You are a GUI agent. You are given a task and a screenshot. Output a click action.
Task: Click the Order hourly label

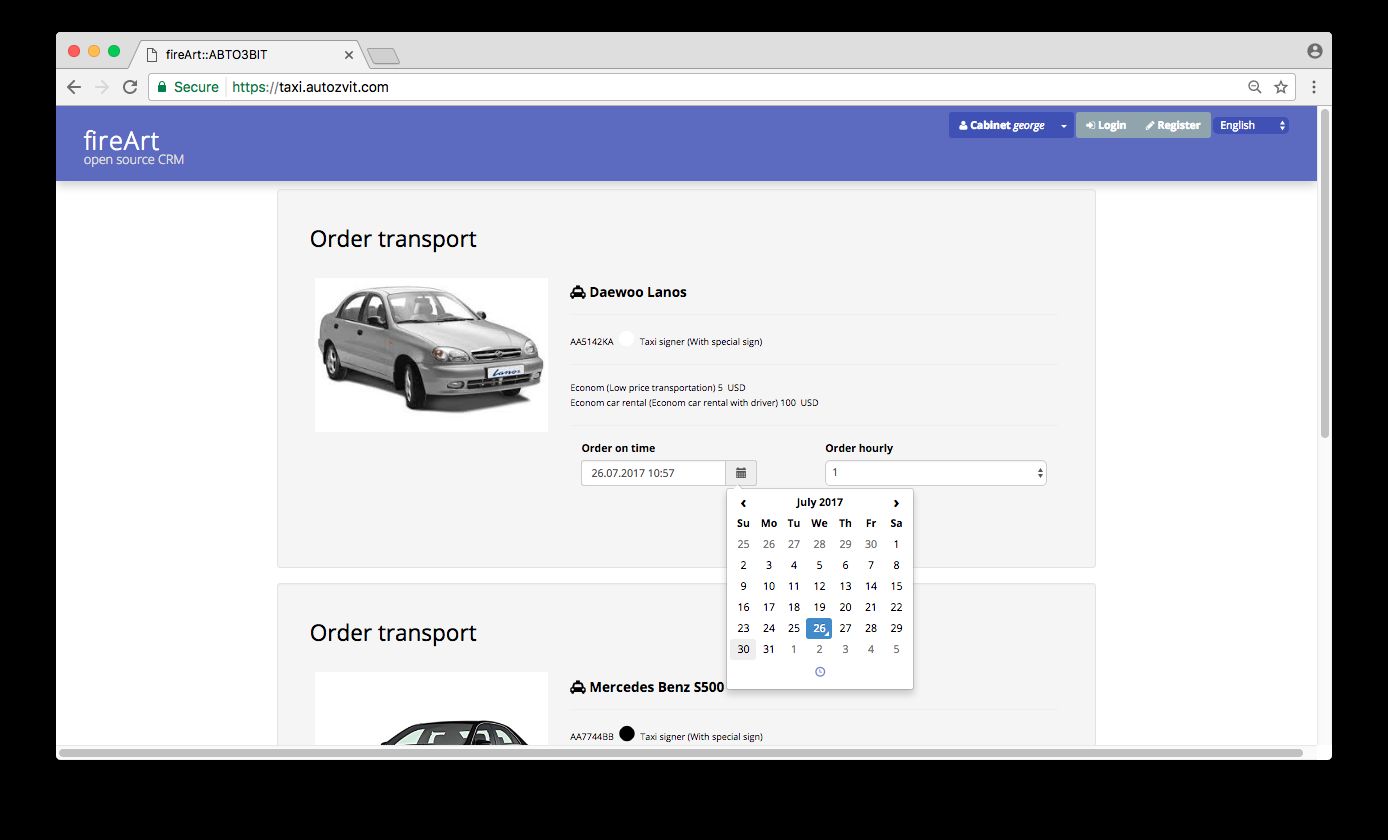click(859, 448)
